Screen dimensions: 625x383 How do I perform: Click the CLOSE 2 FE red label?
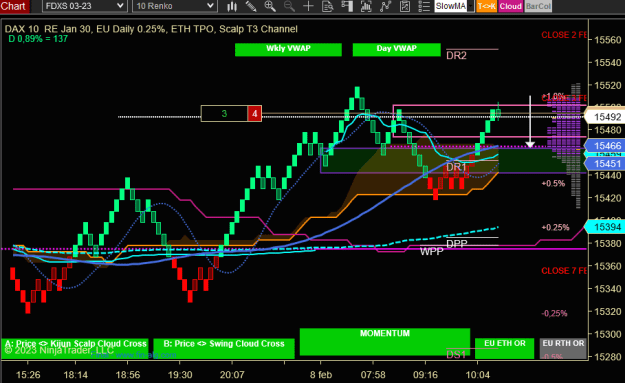click(564, 35)
